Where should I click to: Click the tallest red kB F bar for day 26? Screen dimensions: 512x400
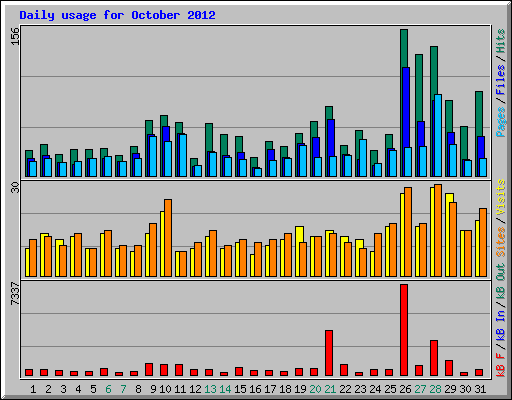pos(404,330)
